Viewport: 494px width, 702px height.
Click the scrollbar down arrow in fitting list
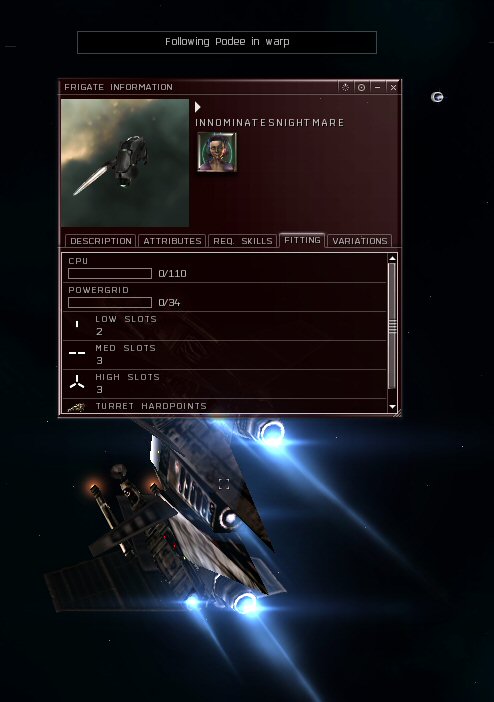393,407
